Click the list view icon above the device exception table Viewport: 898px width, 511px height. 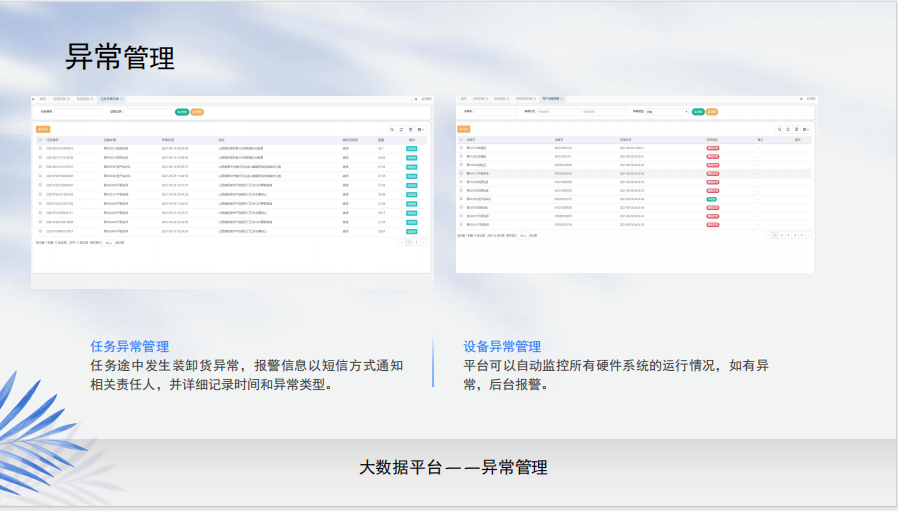796,129
